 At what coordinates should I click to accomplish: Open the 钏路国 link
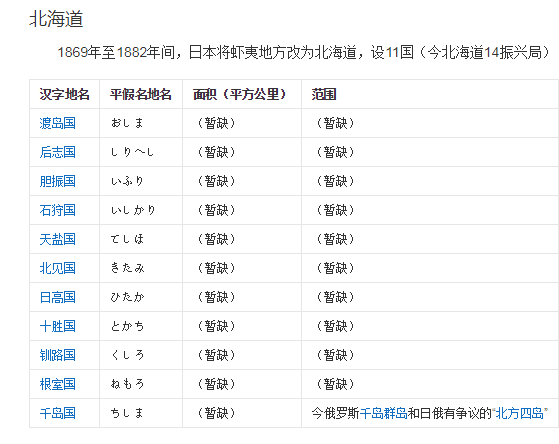[57, 355]
